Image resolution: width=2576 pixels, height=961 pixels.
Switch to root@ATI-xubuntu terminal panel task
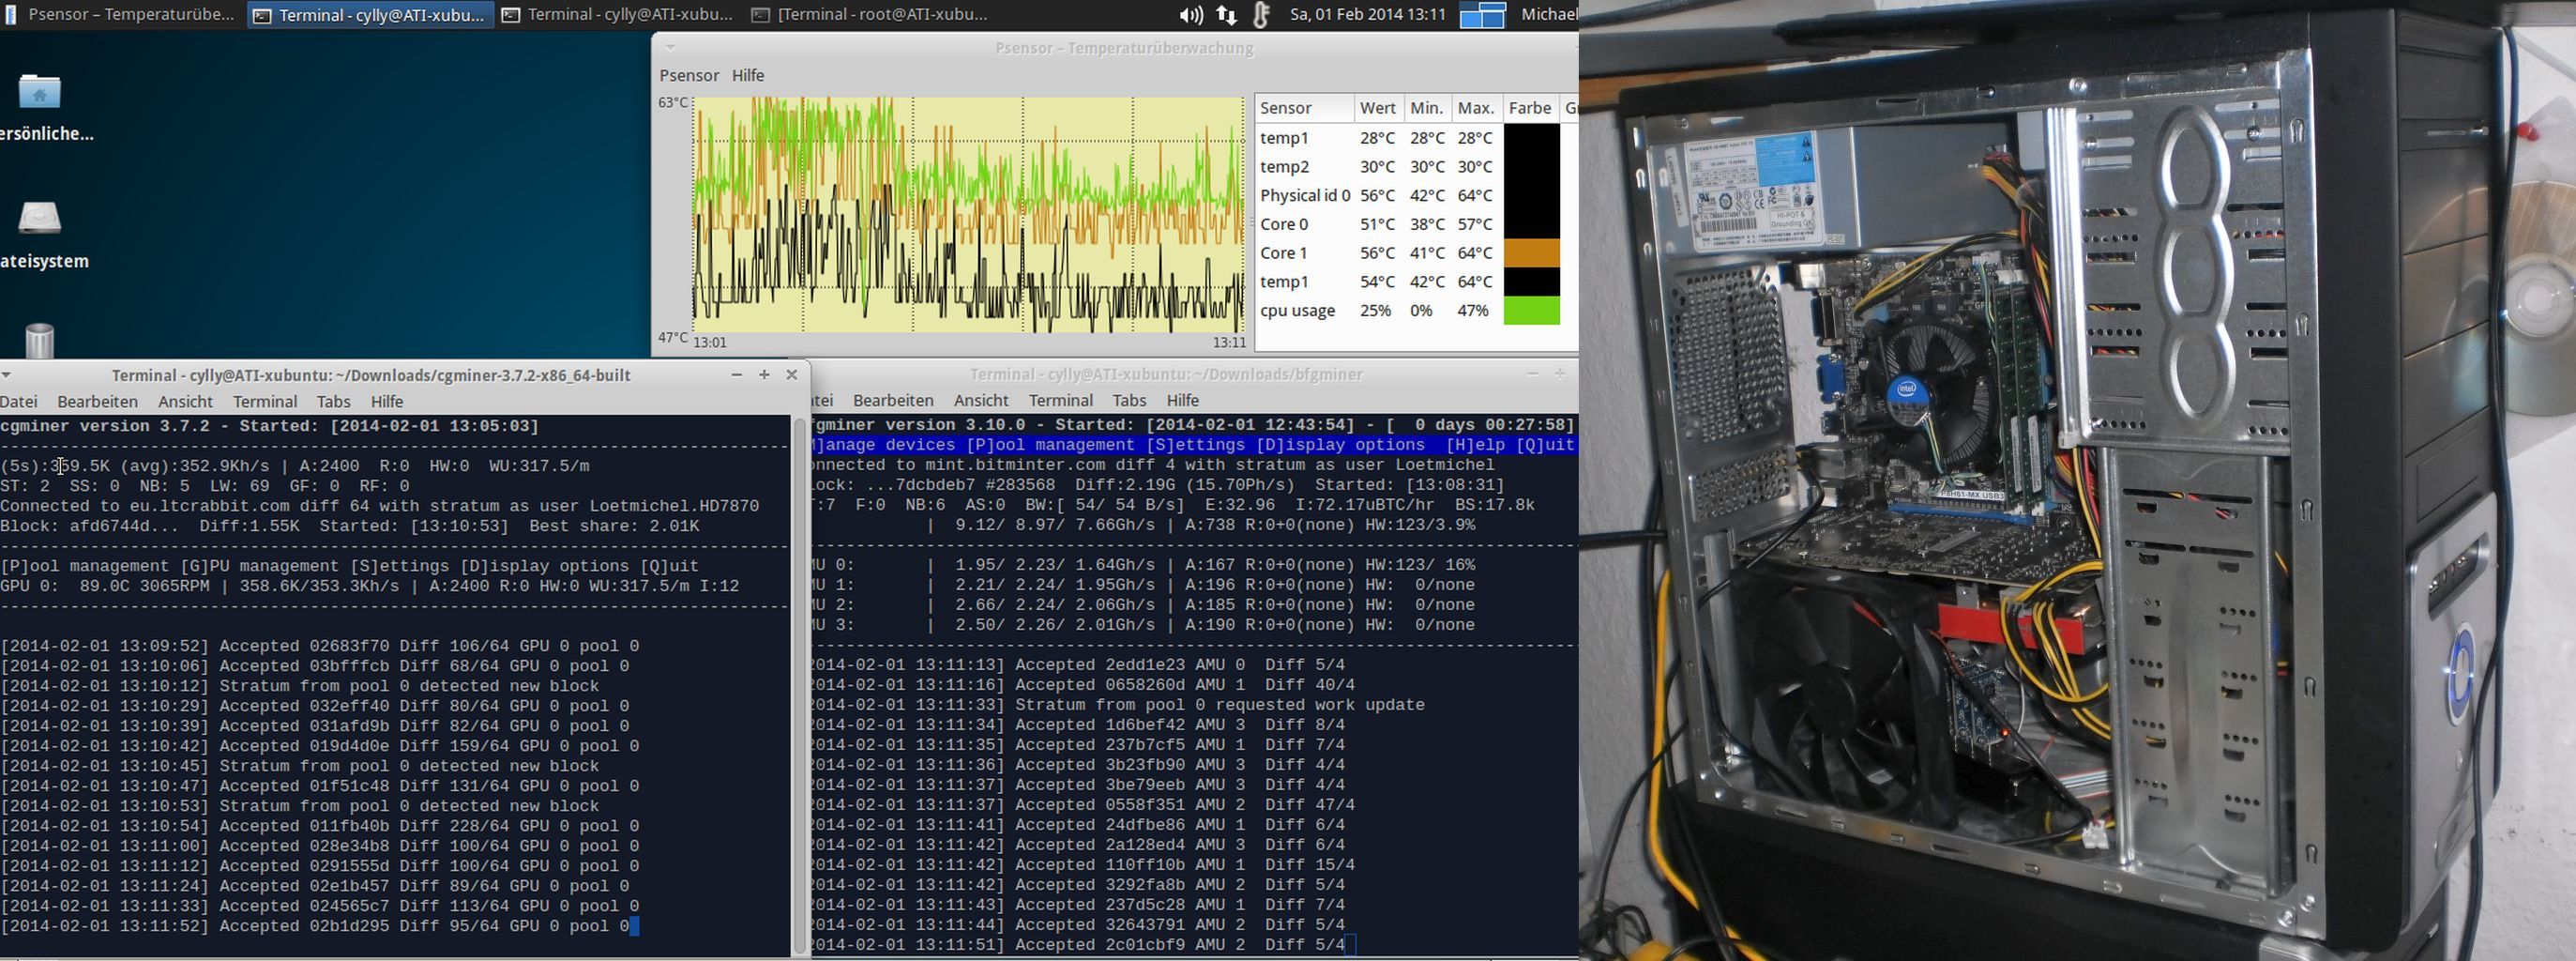[870, 15]
